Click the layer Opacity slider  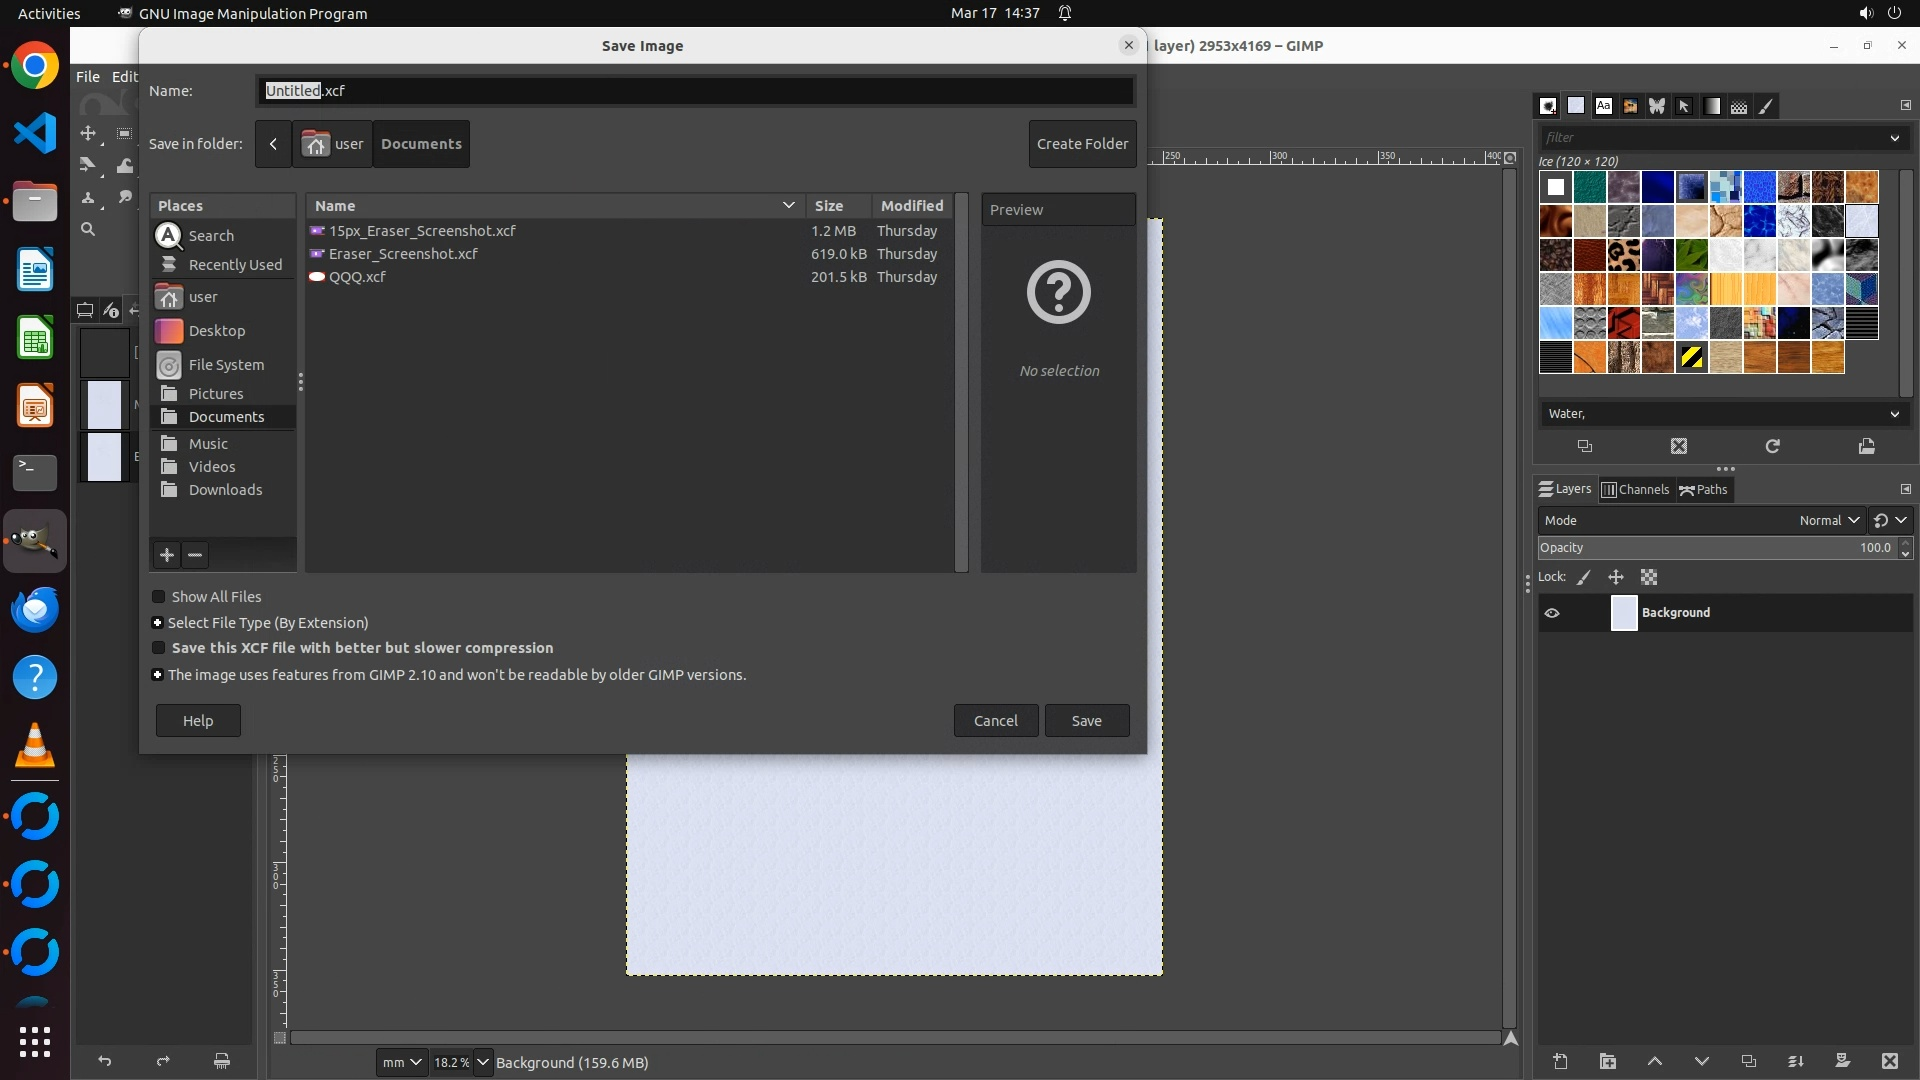1715,548
